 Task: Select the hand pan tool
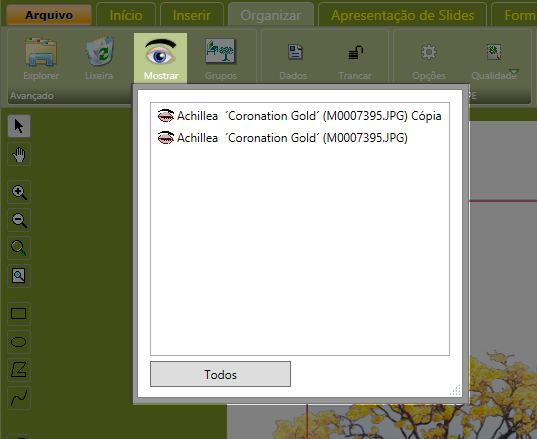[19, 154]
